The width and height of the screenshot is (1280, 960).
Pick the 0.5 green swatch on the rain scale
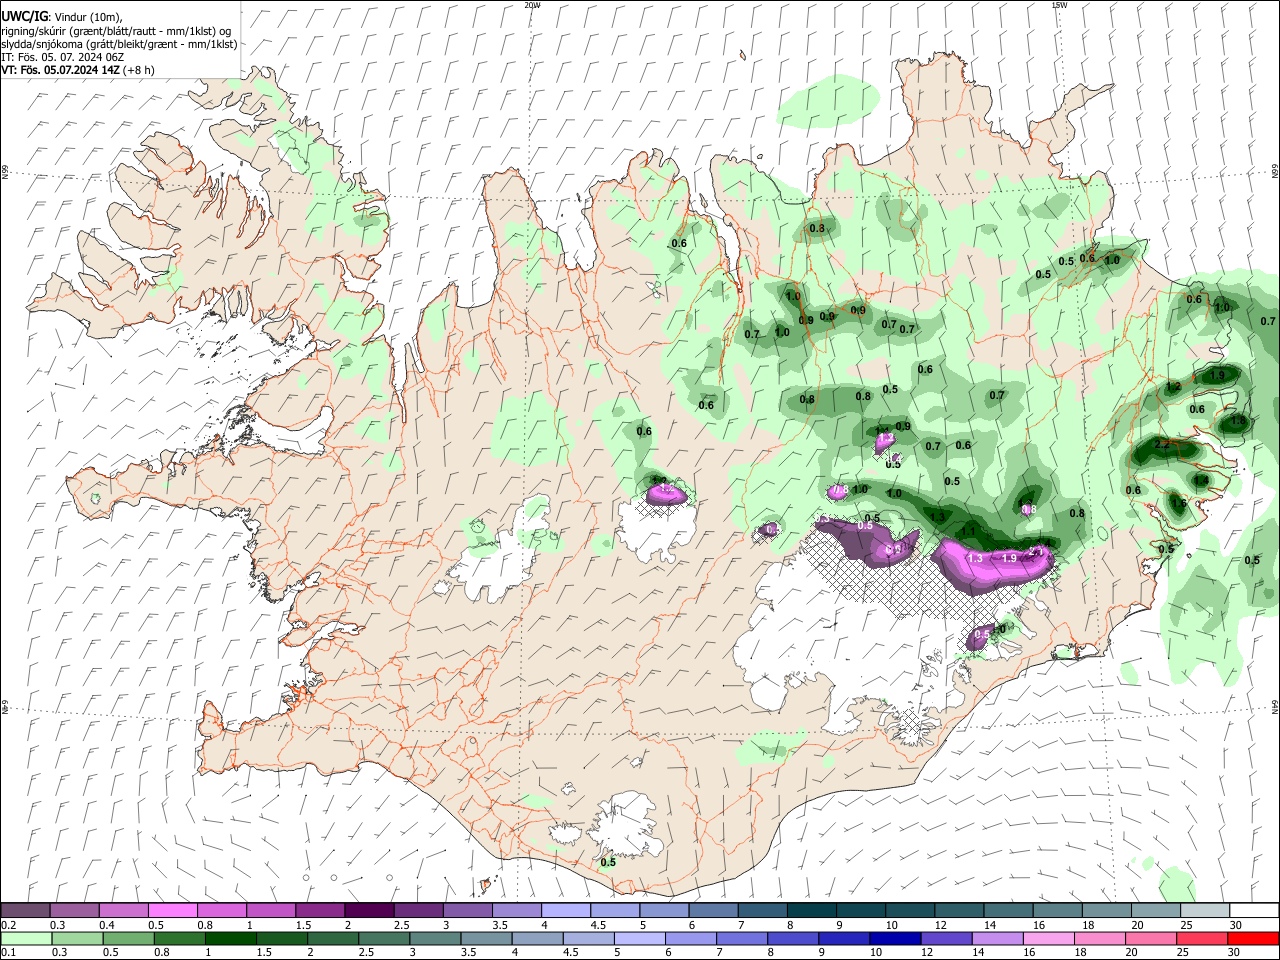(x=128, y=938)
